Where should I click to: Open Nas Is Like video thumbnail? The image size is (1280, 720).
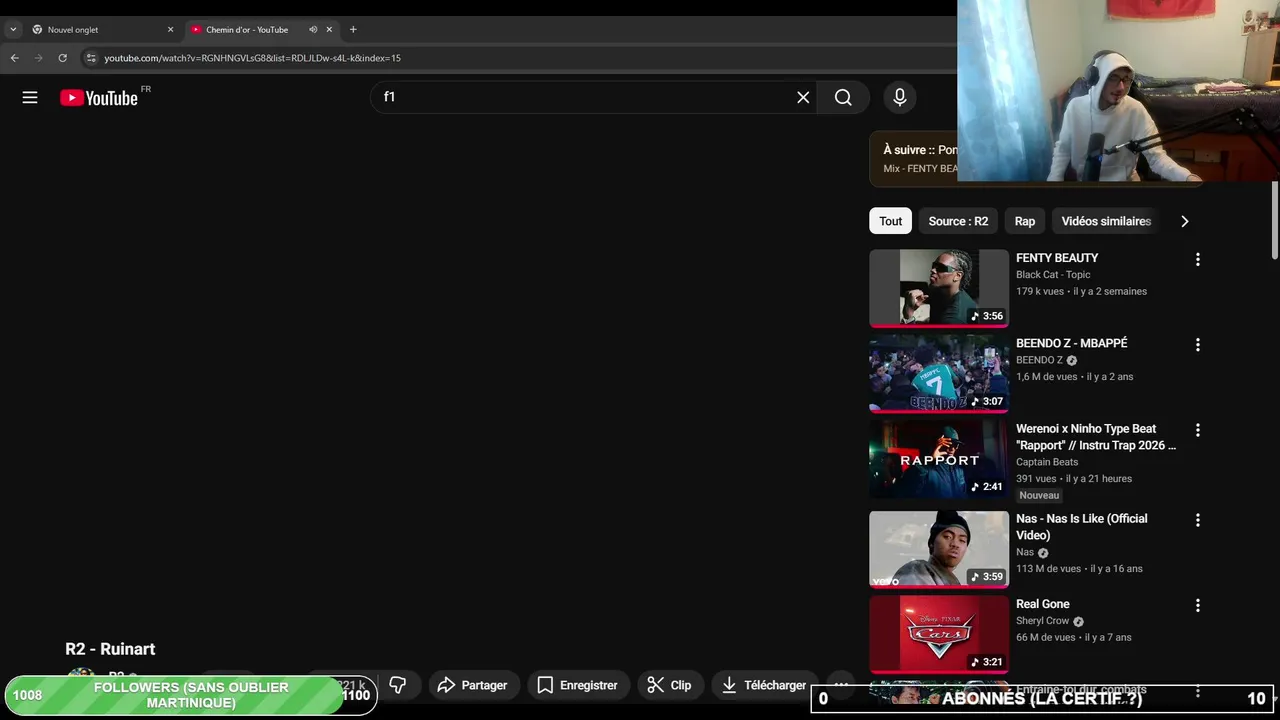[x=939, y=549]
